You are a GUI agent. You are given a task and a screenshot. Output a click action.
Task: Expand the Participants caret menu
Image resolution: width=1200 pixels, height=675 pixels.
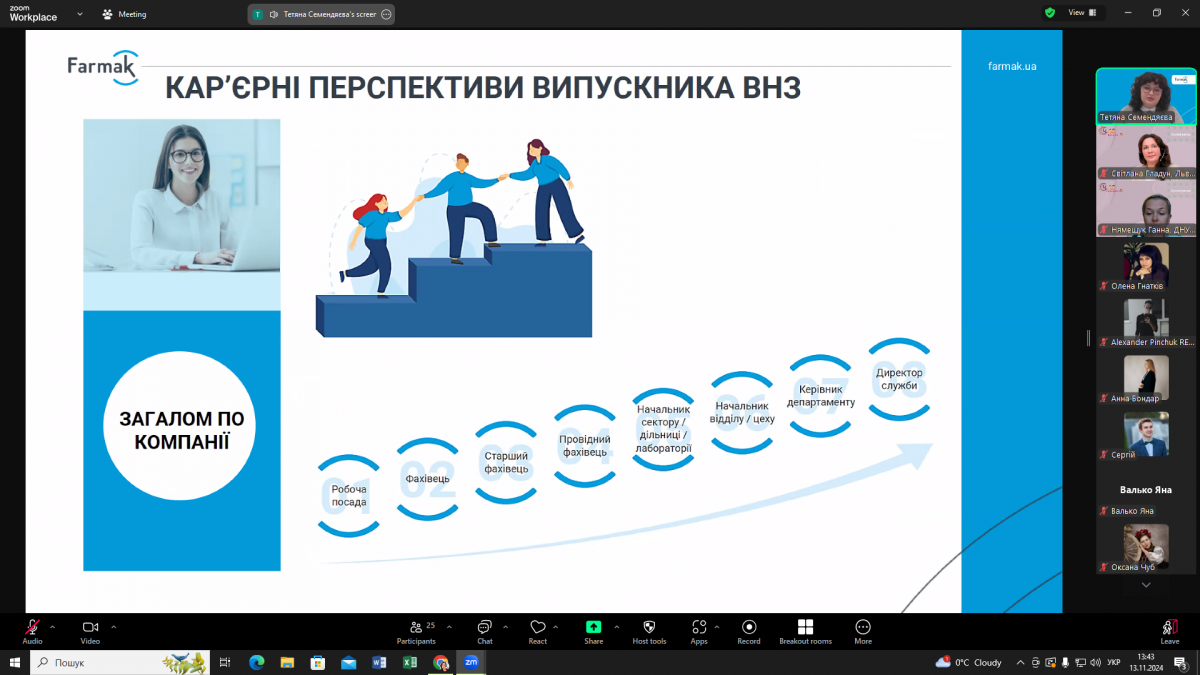pos(448,625)
